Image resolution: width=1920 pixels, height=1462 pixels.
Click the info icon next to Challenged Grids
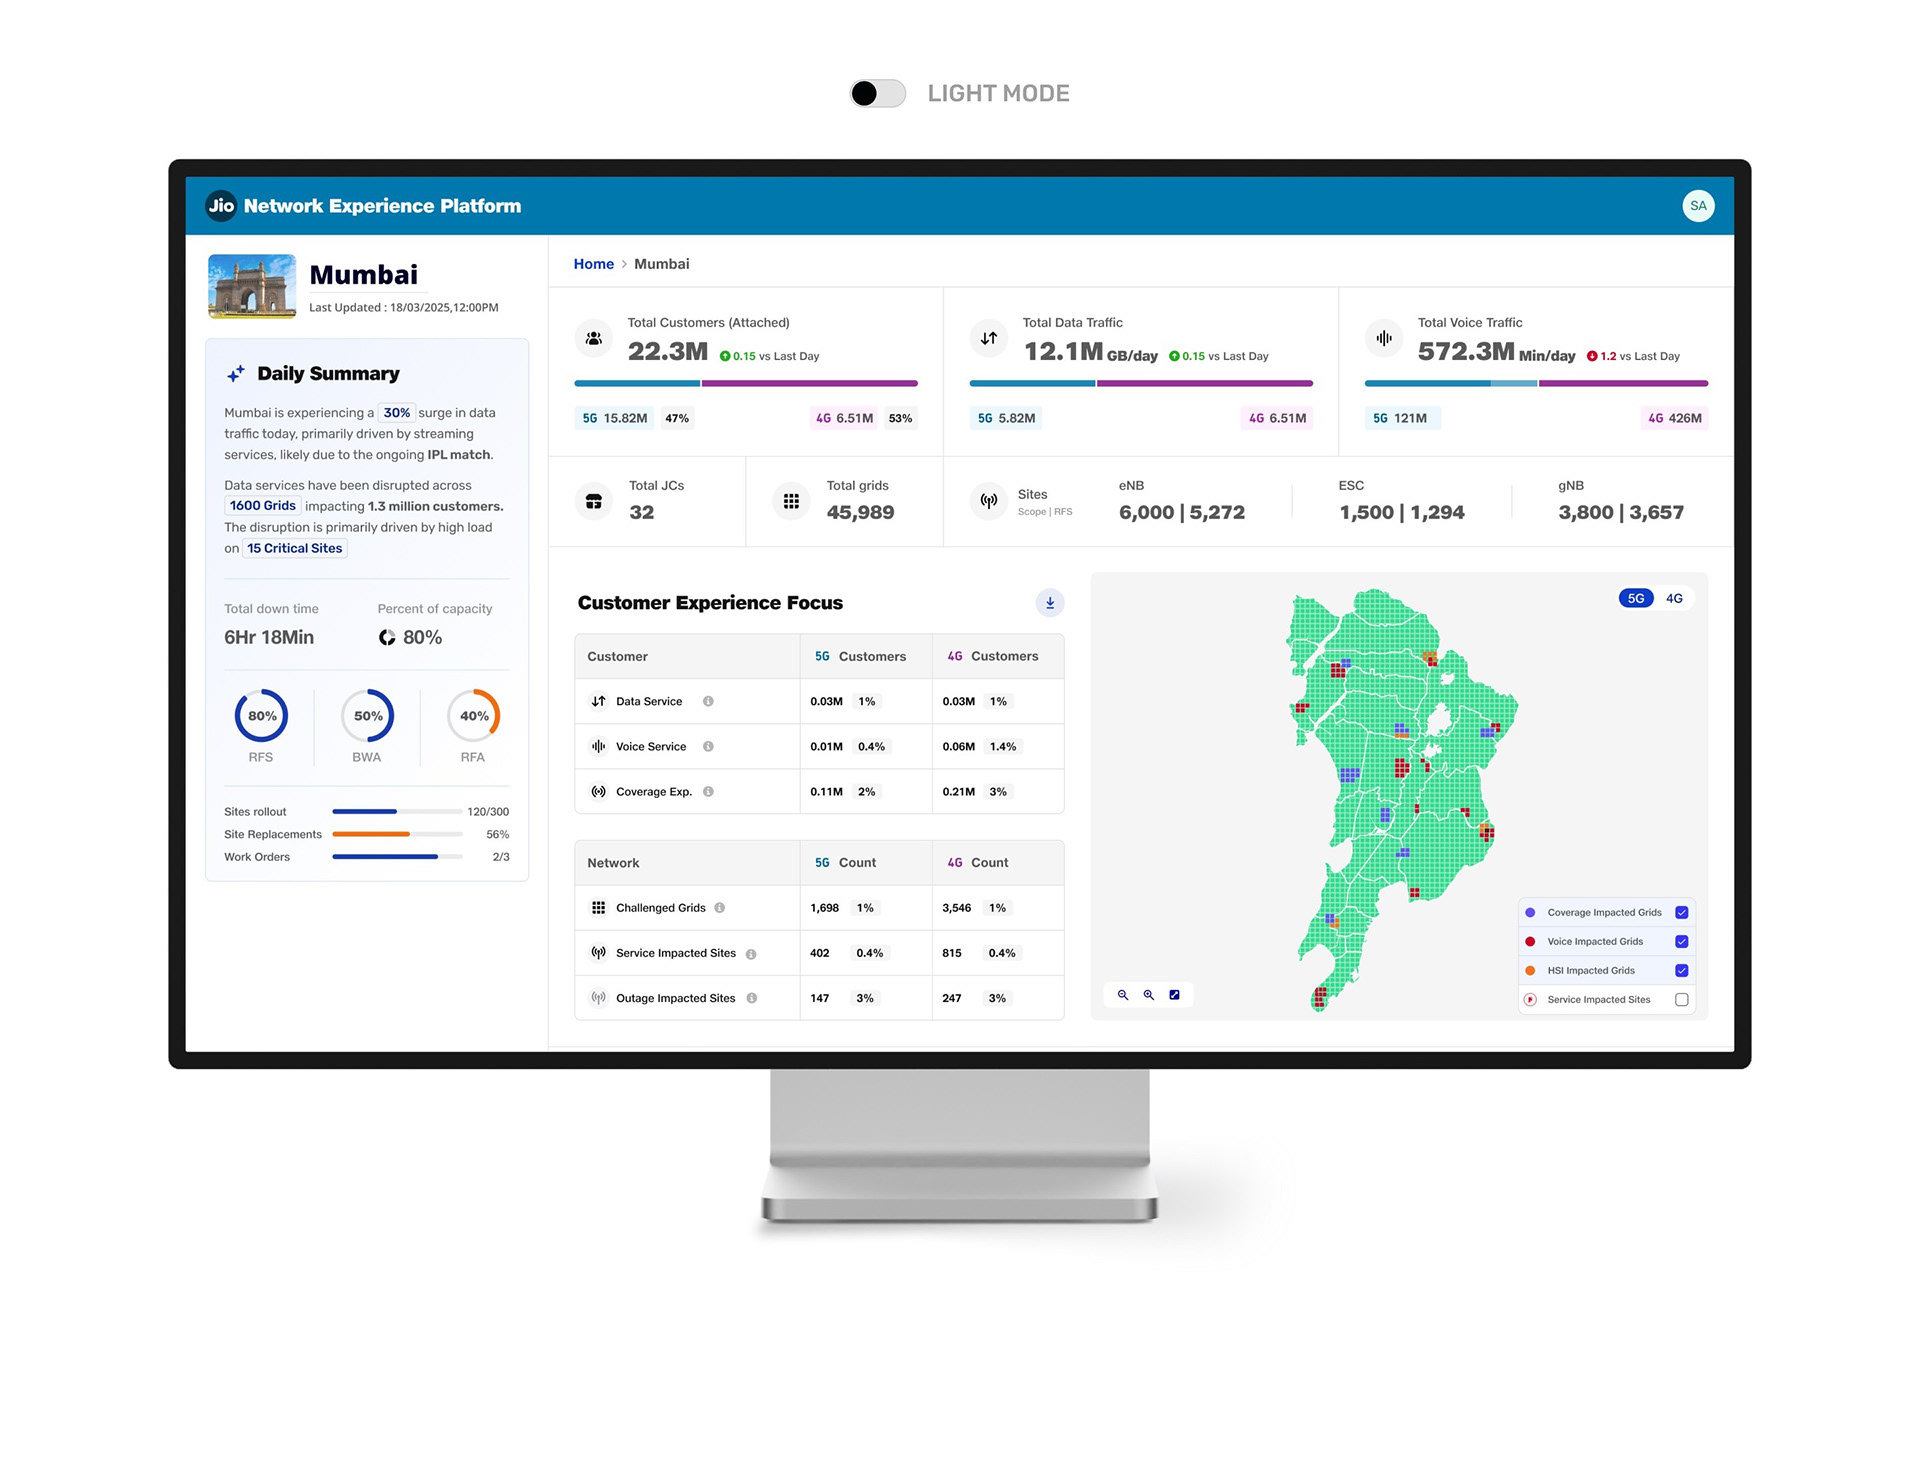(720, 908)
